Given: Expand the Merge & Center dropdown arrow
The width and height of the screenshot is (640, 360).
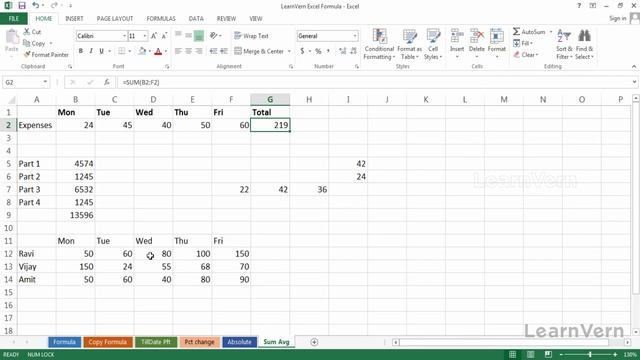Looking at the screenshot, I should [x=289, y=51].
